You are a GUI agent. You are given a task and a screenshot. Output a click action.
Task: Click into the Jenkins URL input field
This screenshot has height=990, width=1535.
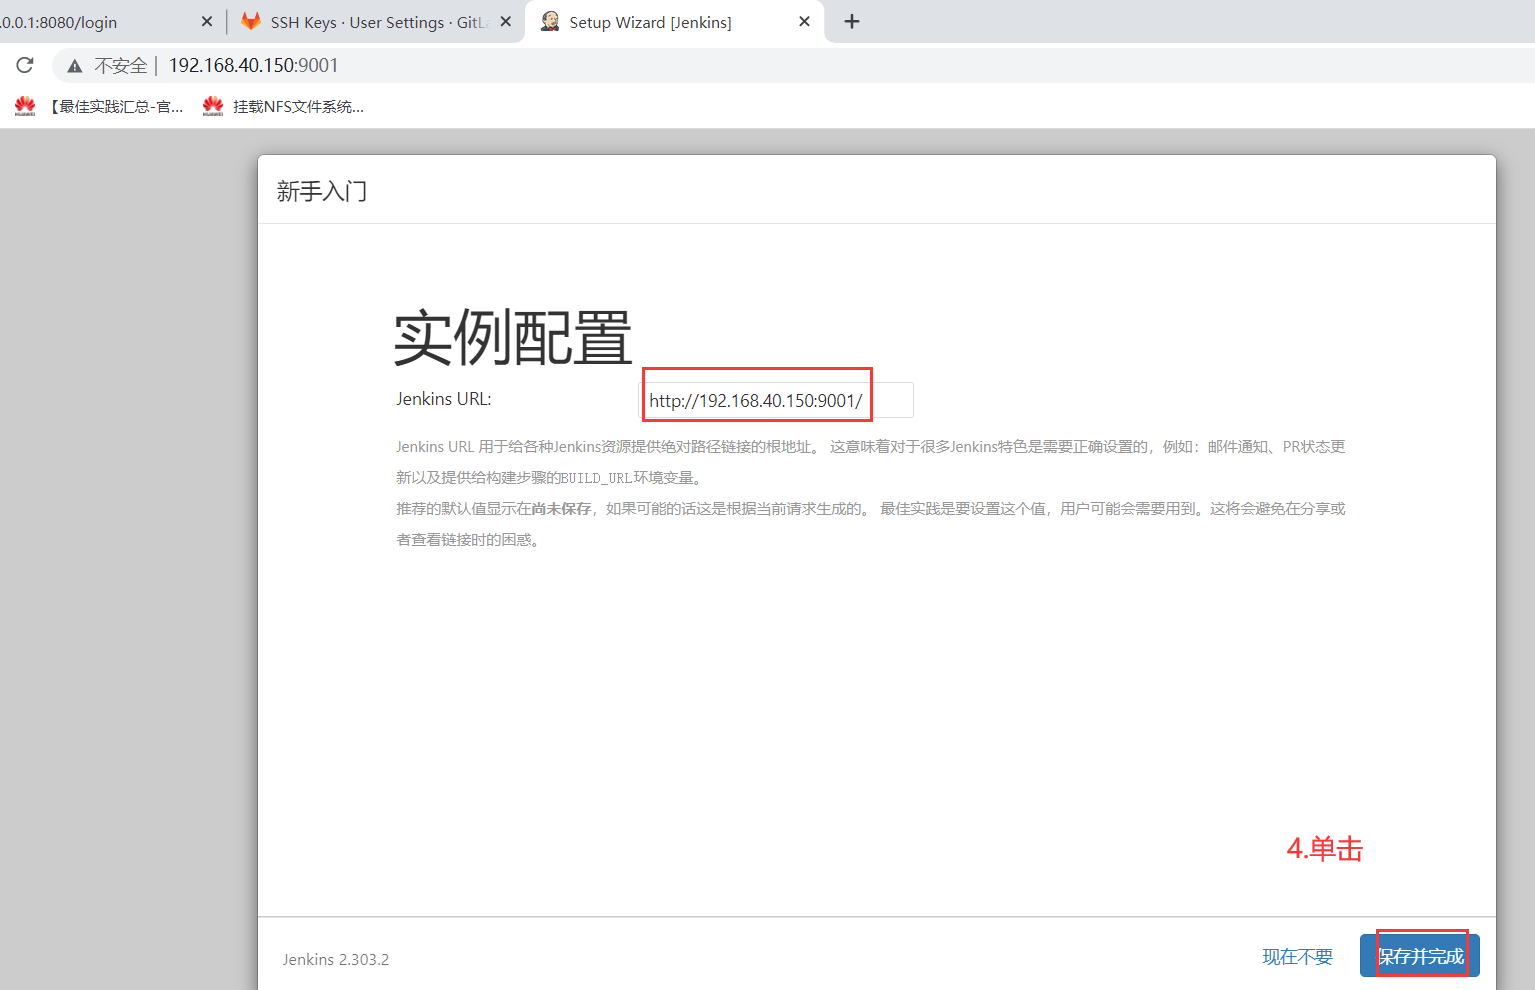pyautogui.click(x=776, y=400)
